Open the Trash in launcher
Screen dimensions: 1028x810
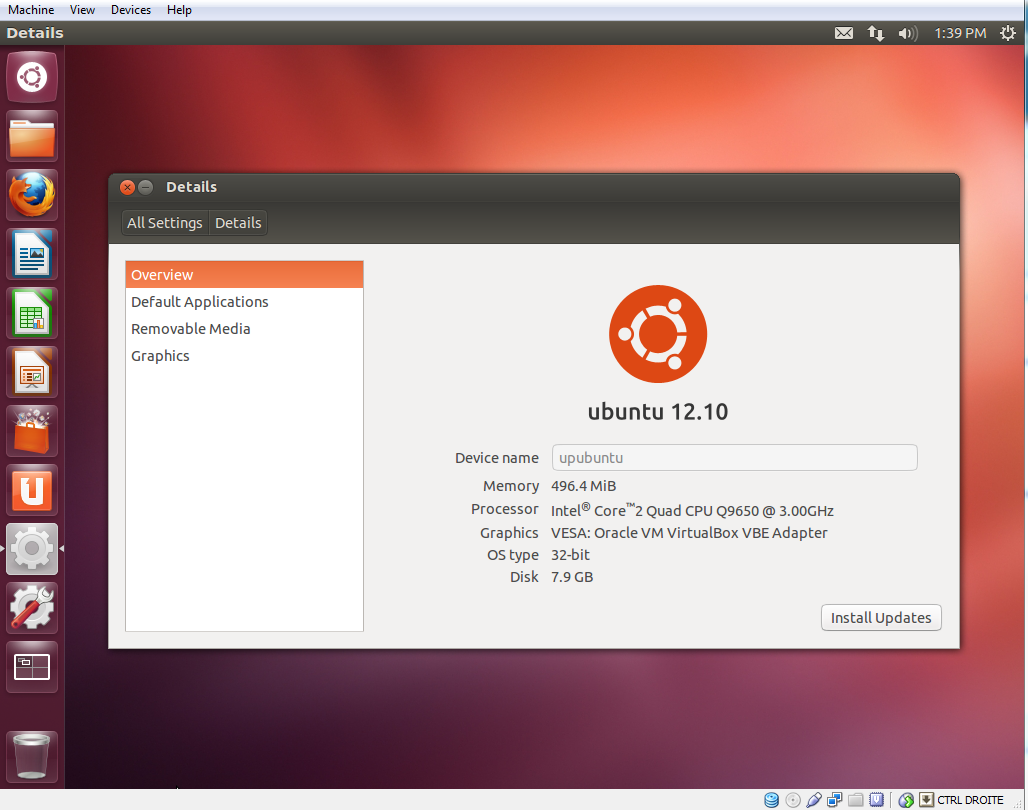coord(31,757)
